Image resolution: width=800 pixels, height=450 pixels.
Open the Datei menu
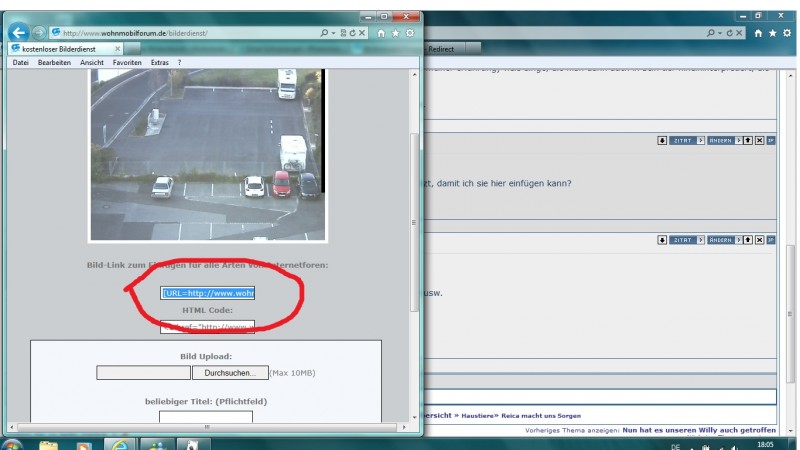pyautogui.click(x=20, y=62)
